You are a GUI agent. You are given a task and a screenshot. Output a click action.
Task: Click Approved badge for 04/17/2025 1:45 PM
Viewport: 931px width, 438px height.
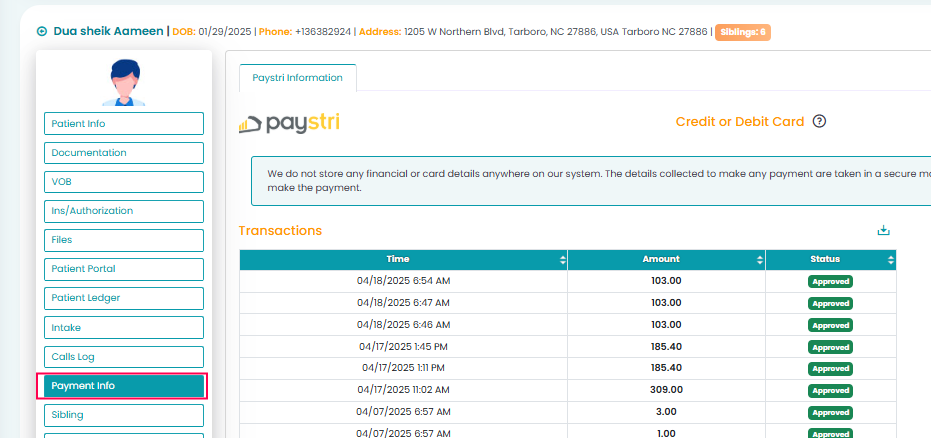tap(830, 347)
